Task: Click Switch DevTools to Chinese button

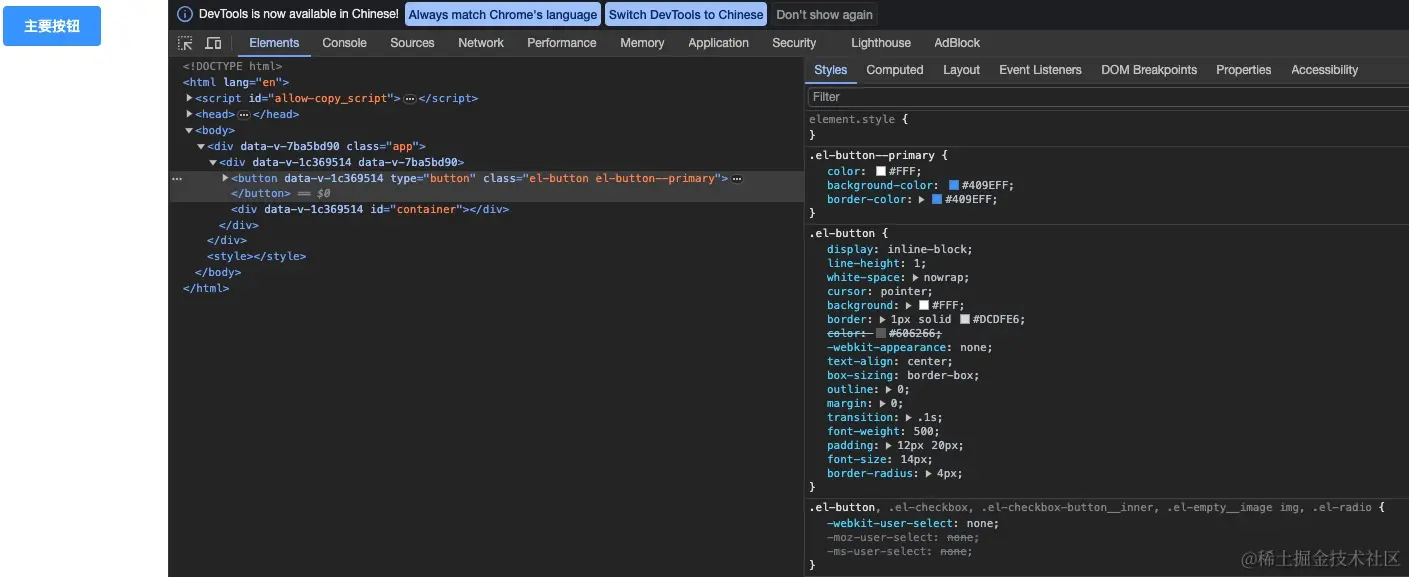Action: 685,14
